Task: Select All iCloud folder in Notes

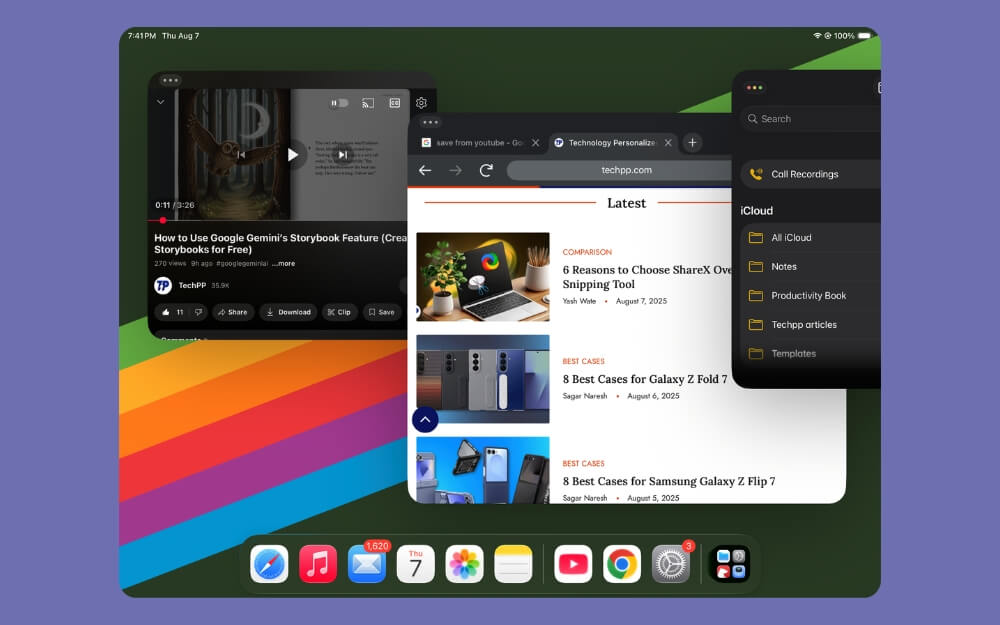Action: coord(811,237)
